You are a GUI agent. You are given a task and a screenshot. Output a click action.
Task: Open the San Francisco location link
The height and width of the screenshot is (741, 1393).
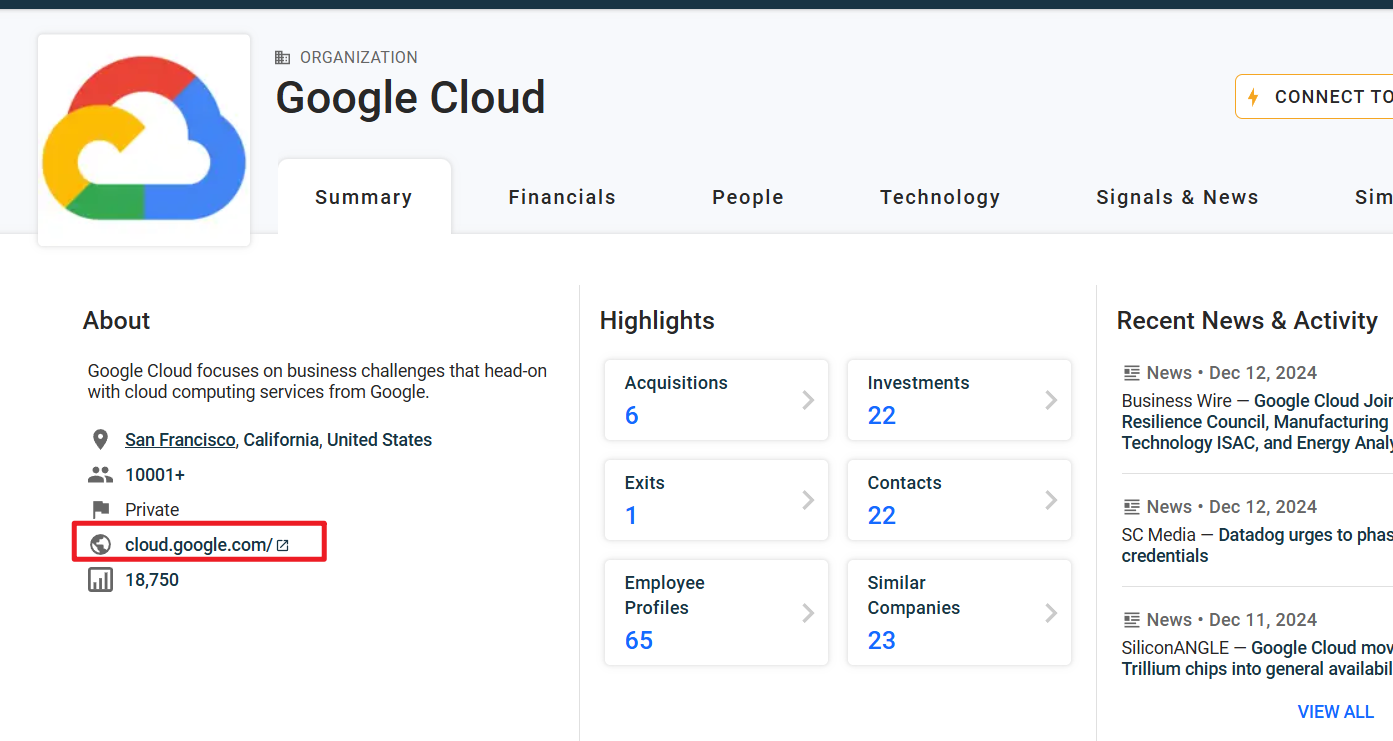pos(180,440)
